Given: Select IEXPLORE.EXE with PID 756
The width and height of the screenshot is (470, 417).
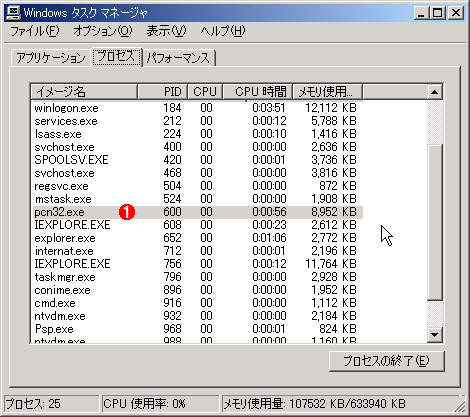Looking at the screenshot, I should point(197,264).
